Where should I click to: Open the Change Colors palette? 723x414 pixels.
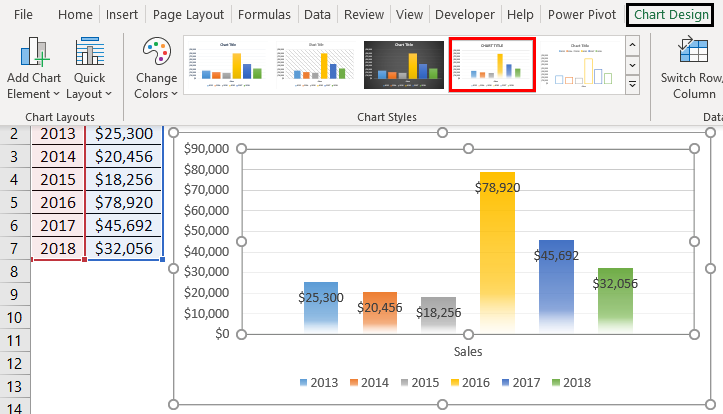[x=156, y=68]
